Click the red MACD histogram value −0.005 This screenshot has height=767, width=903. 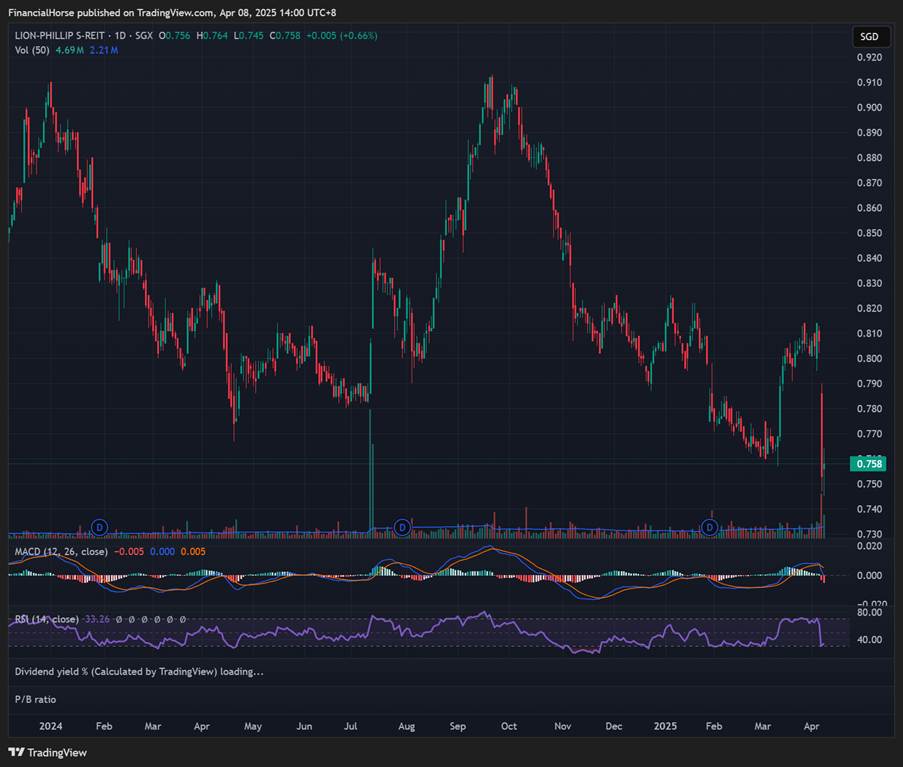click(x=129, y=552)
